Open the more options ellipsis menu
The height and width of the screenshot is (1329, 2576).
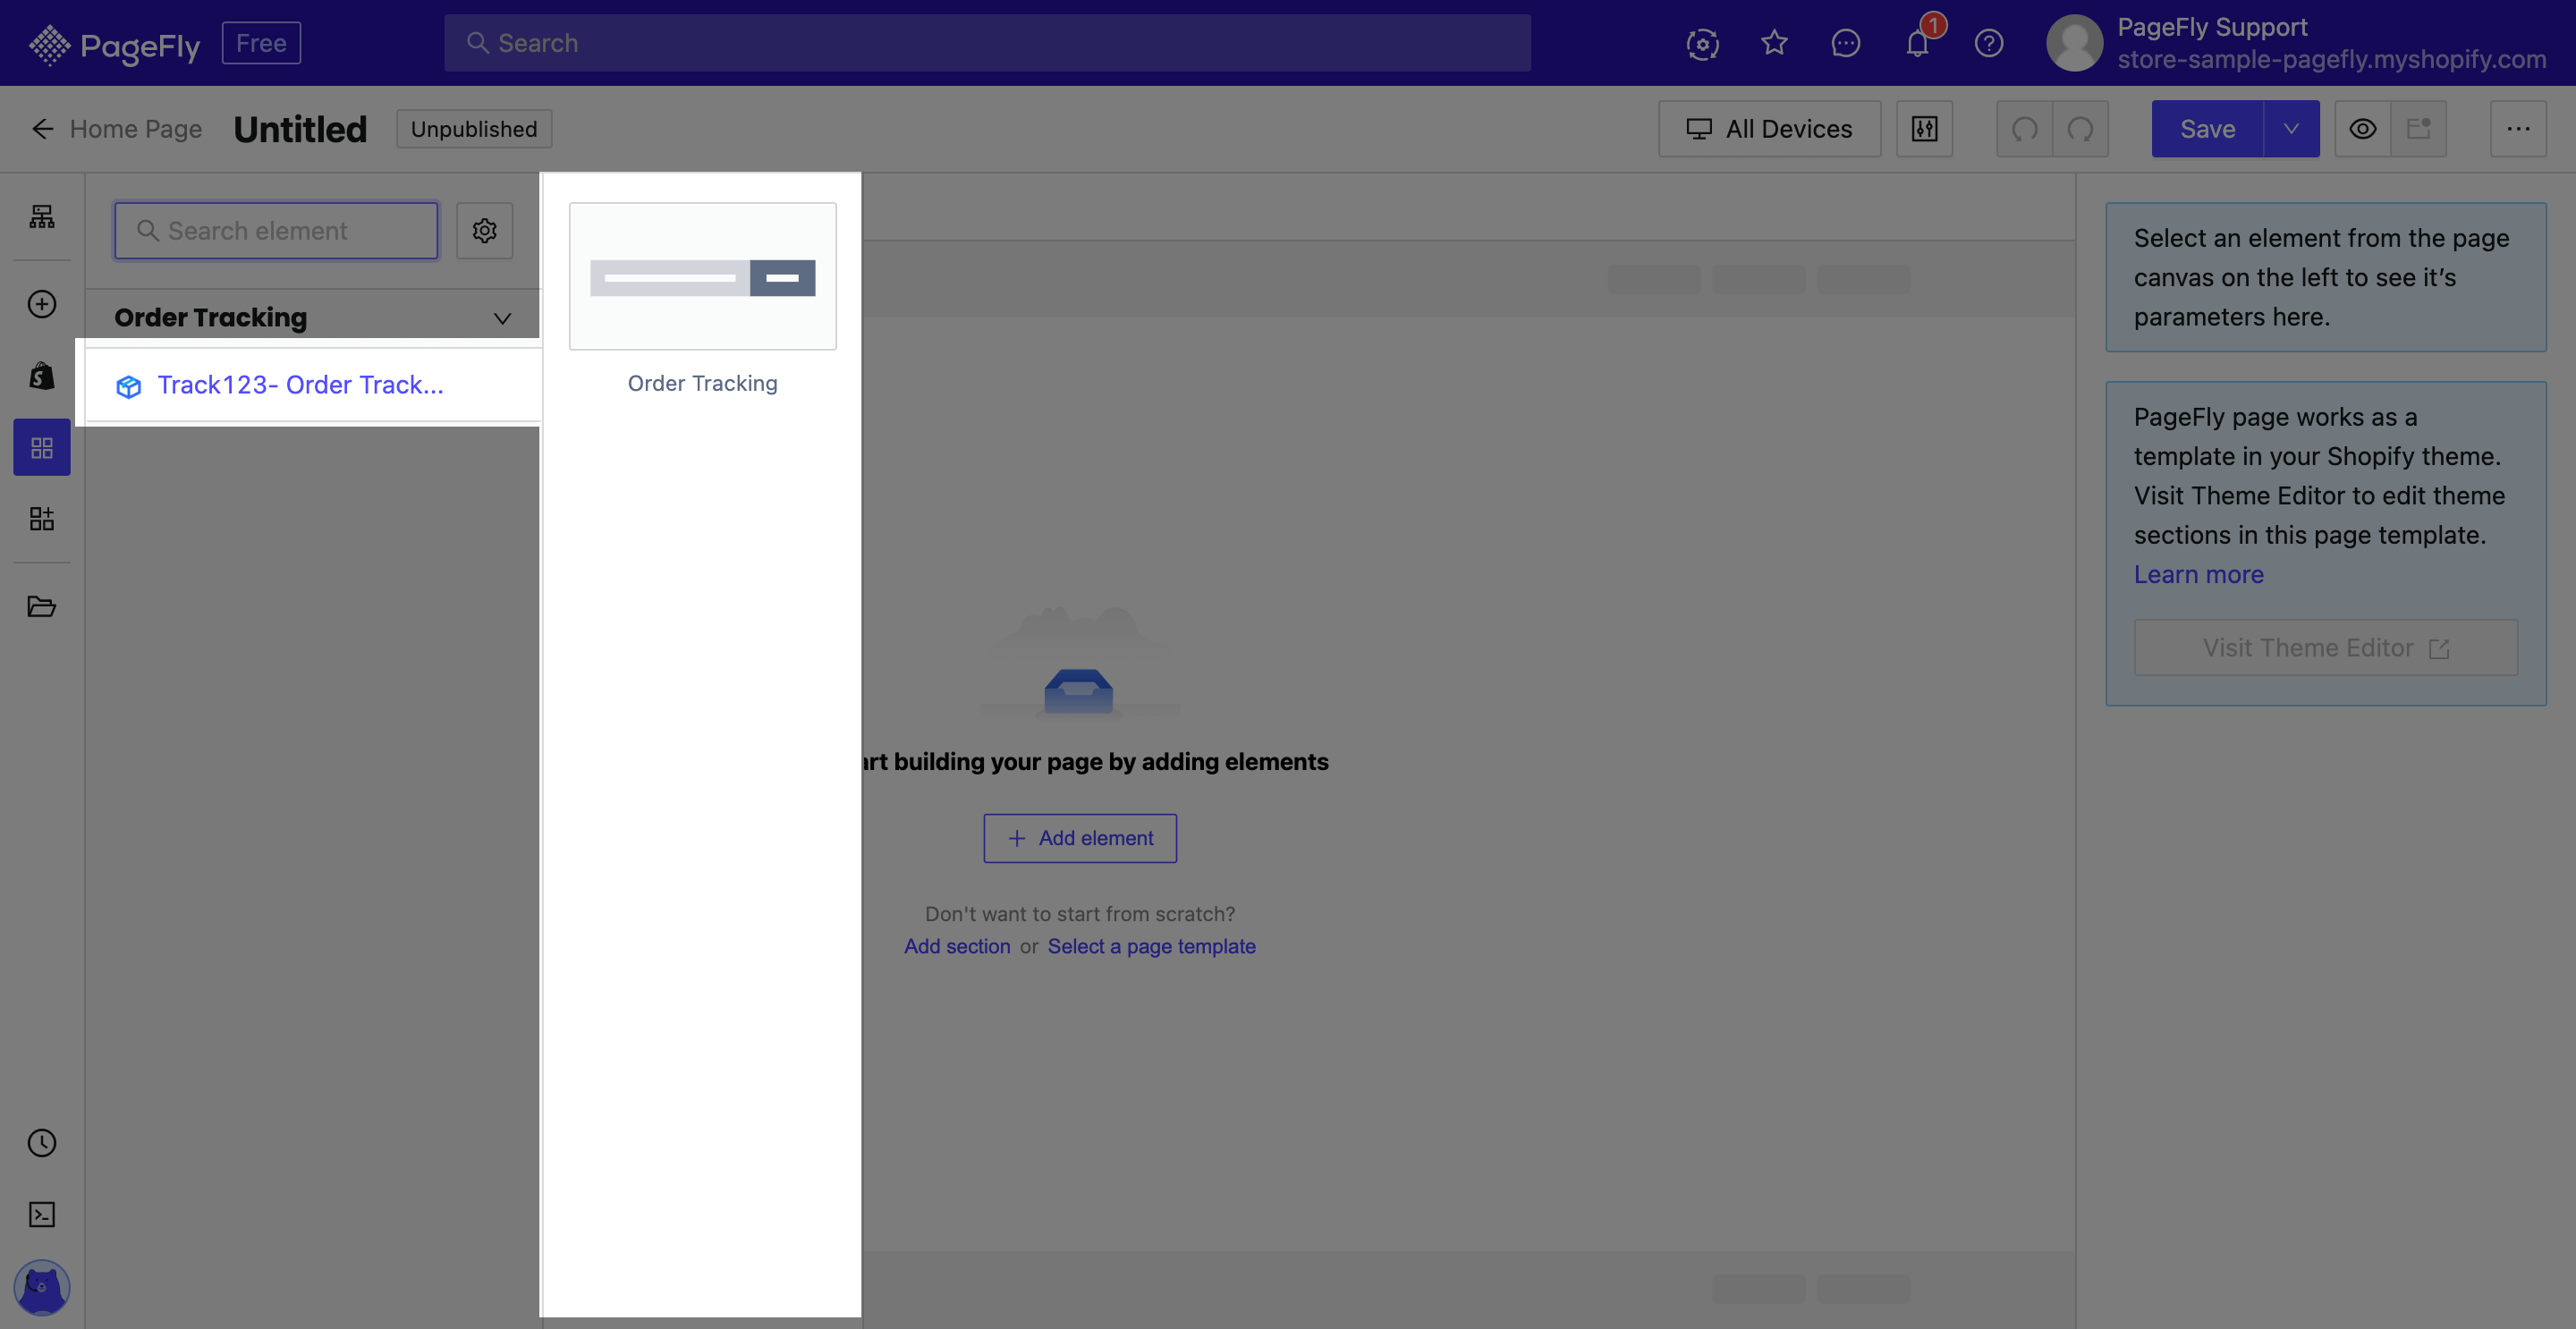click(x=2518, y=129)
